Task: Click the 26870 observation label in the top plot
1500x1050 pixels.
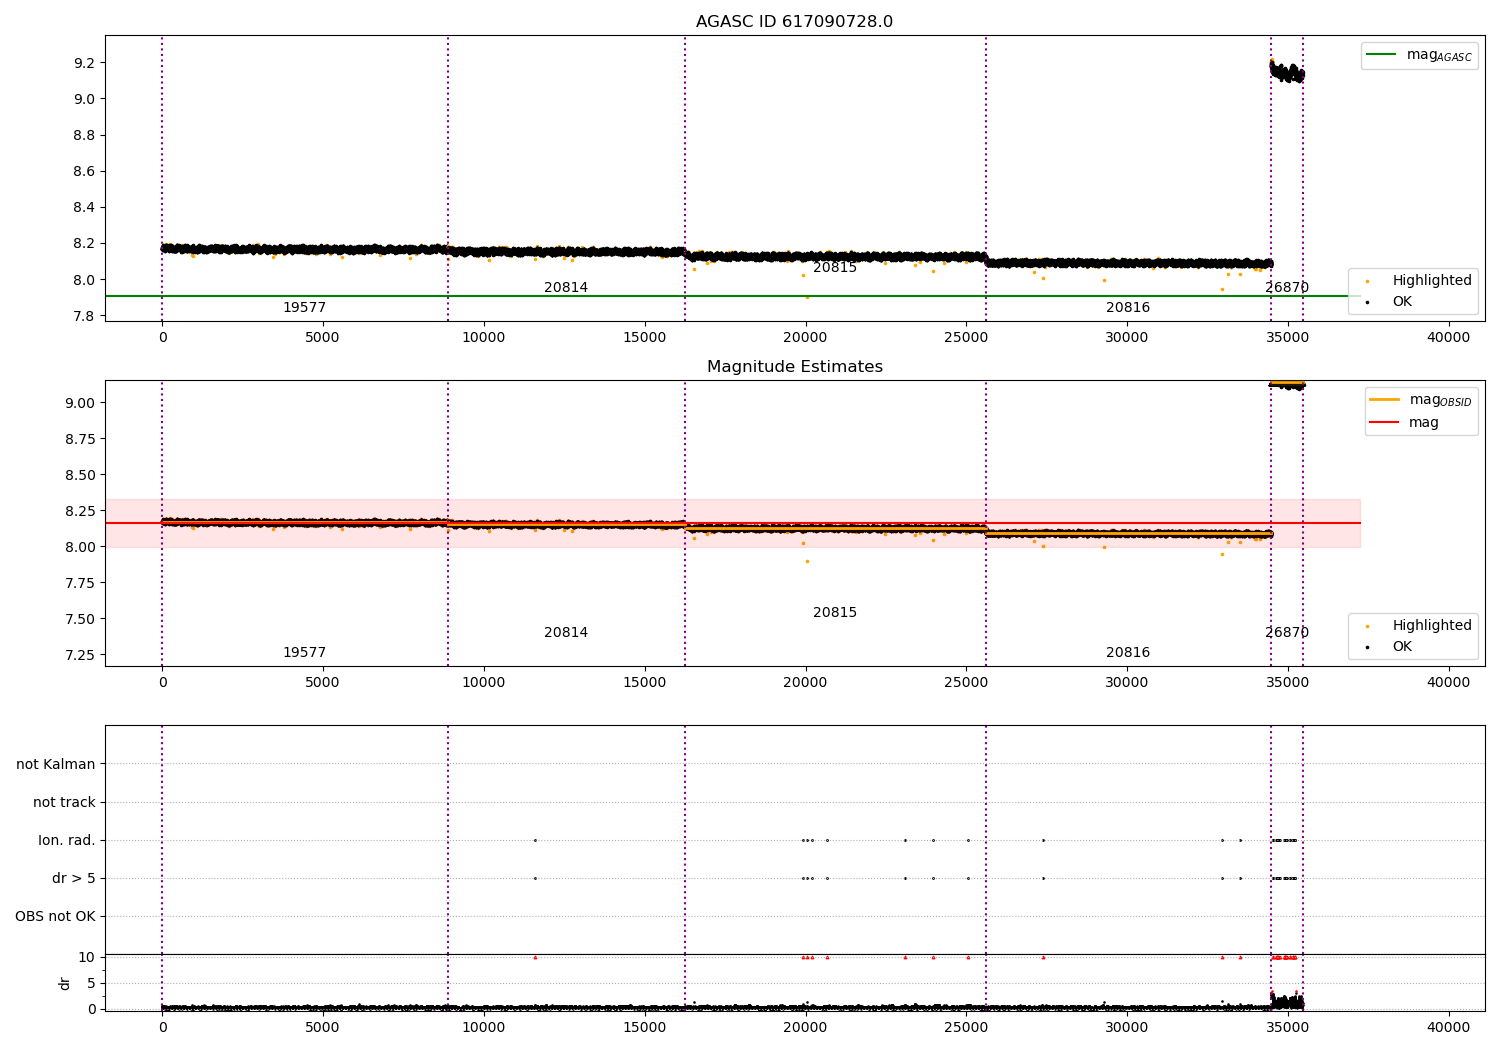Action: pyautogui.click(x=1287, y=288)
